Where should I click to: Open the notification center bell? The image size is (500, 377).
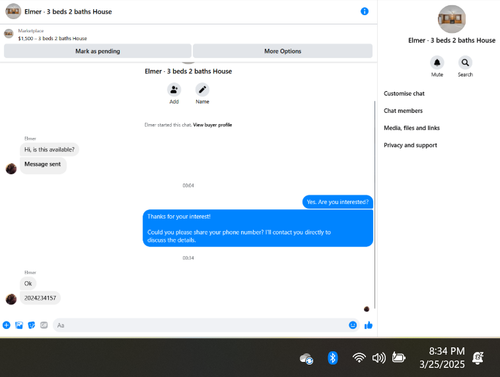point(478,358)
